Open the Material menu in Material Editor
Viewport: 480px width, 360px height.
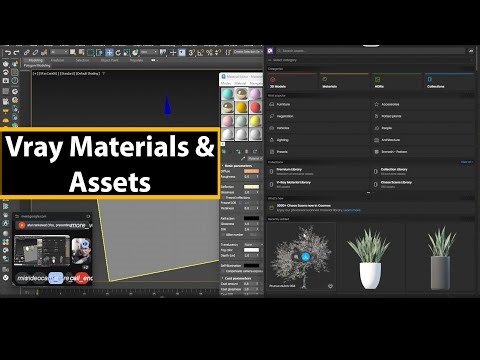(240, 83)
